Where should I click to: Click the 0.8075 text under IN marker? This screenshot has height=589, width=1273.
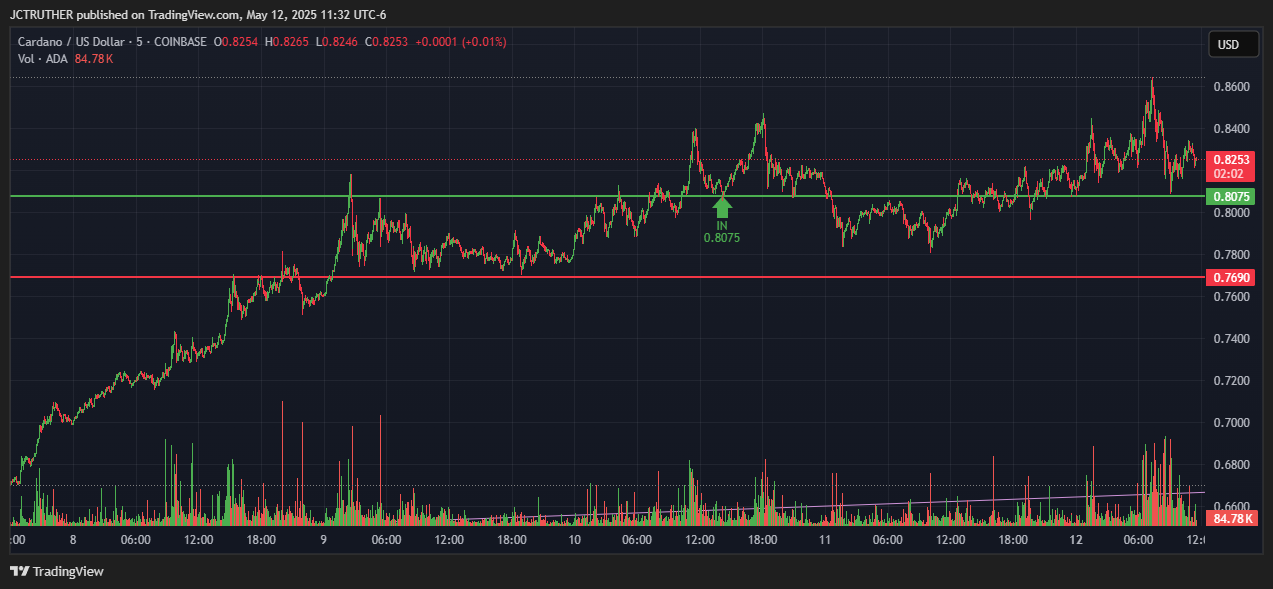722,238
